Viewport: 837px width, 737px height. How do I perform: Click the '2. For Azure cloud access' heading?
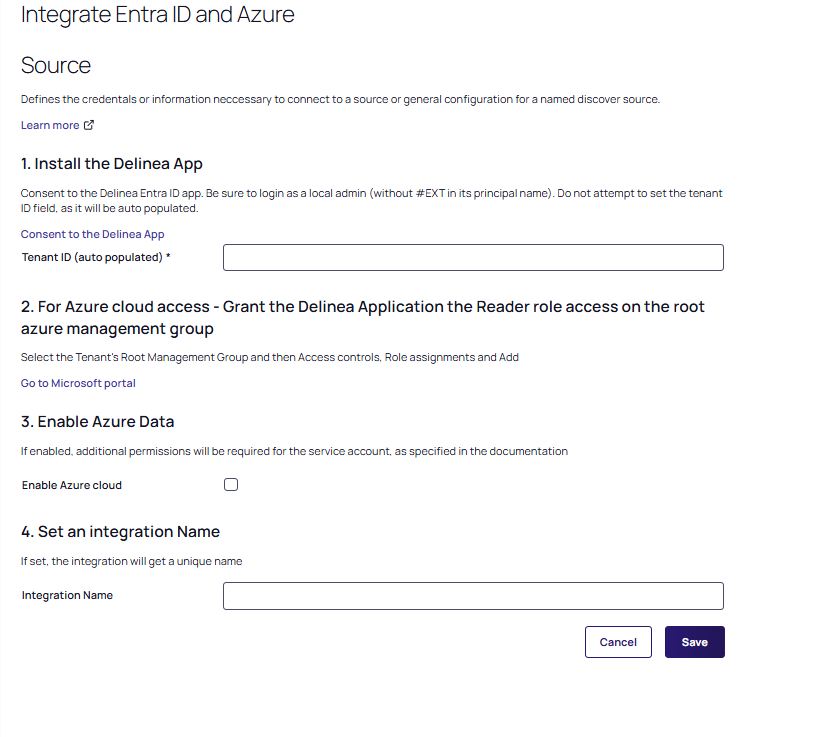(x=362, y=318)
